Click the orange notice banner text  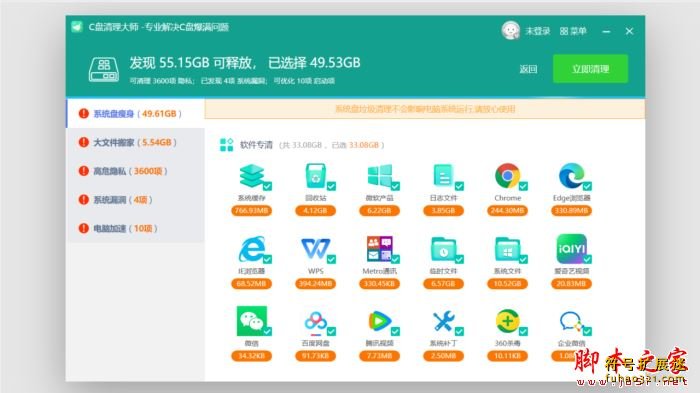coord(425,109)
